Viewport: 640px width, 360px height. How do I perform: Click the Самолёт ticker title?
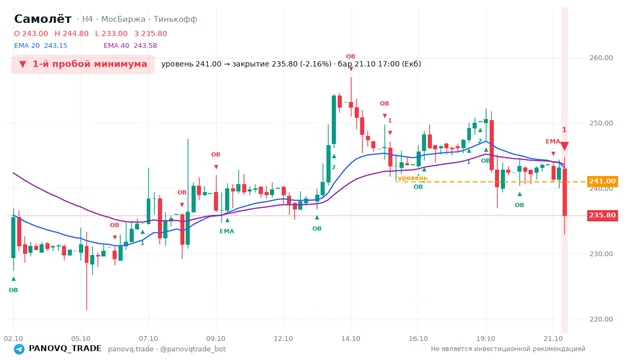(43, 19)
